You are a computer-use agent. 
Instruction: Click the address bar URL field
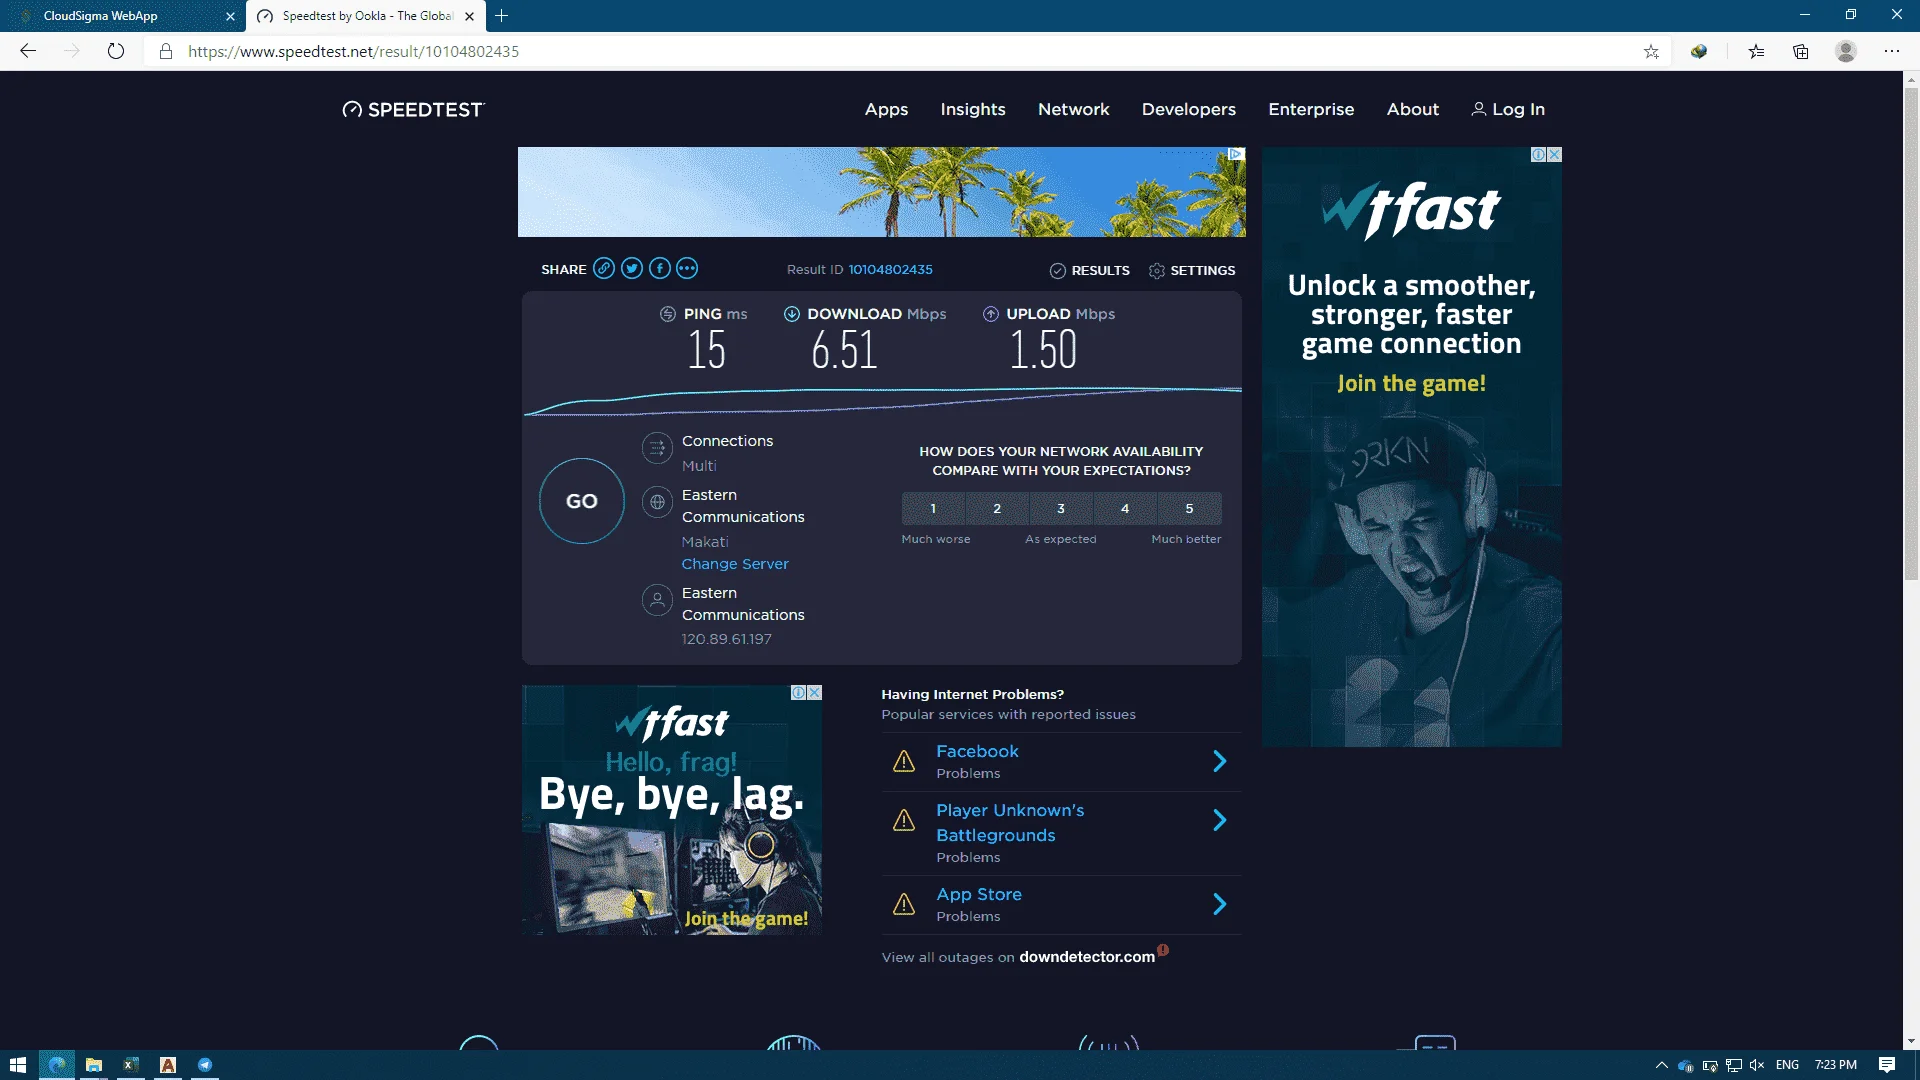pyautogui.click(x=900, y=51)
